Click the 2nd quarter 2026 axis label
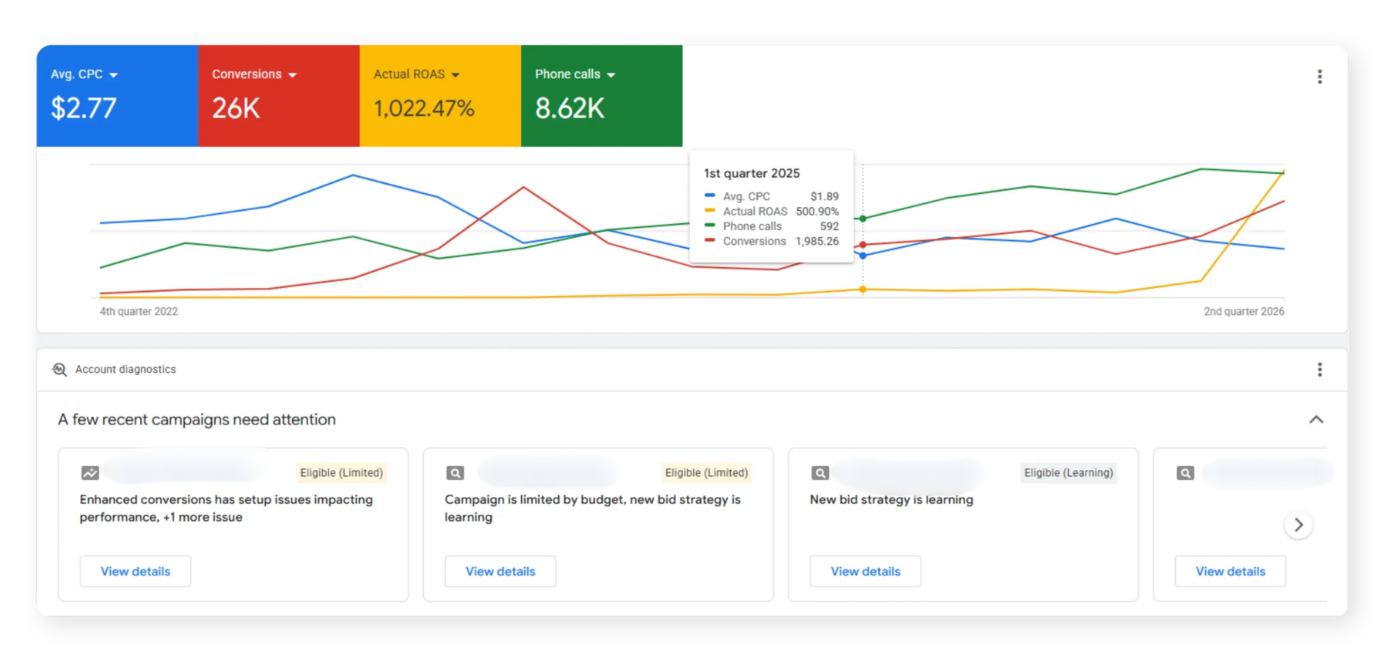This screenshot has width=1383, height=654. [x=1244, y=312]
